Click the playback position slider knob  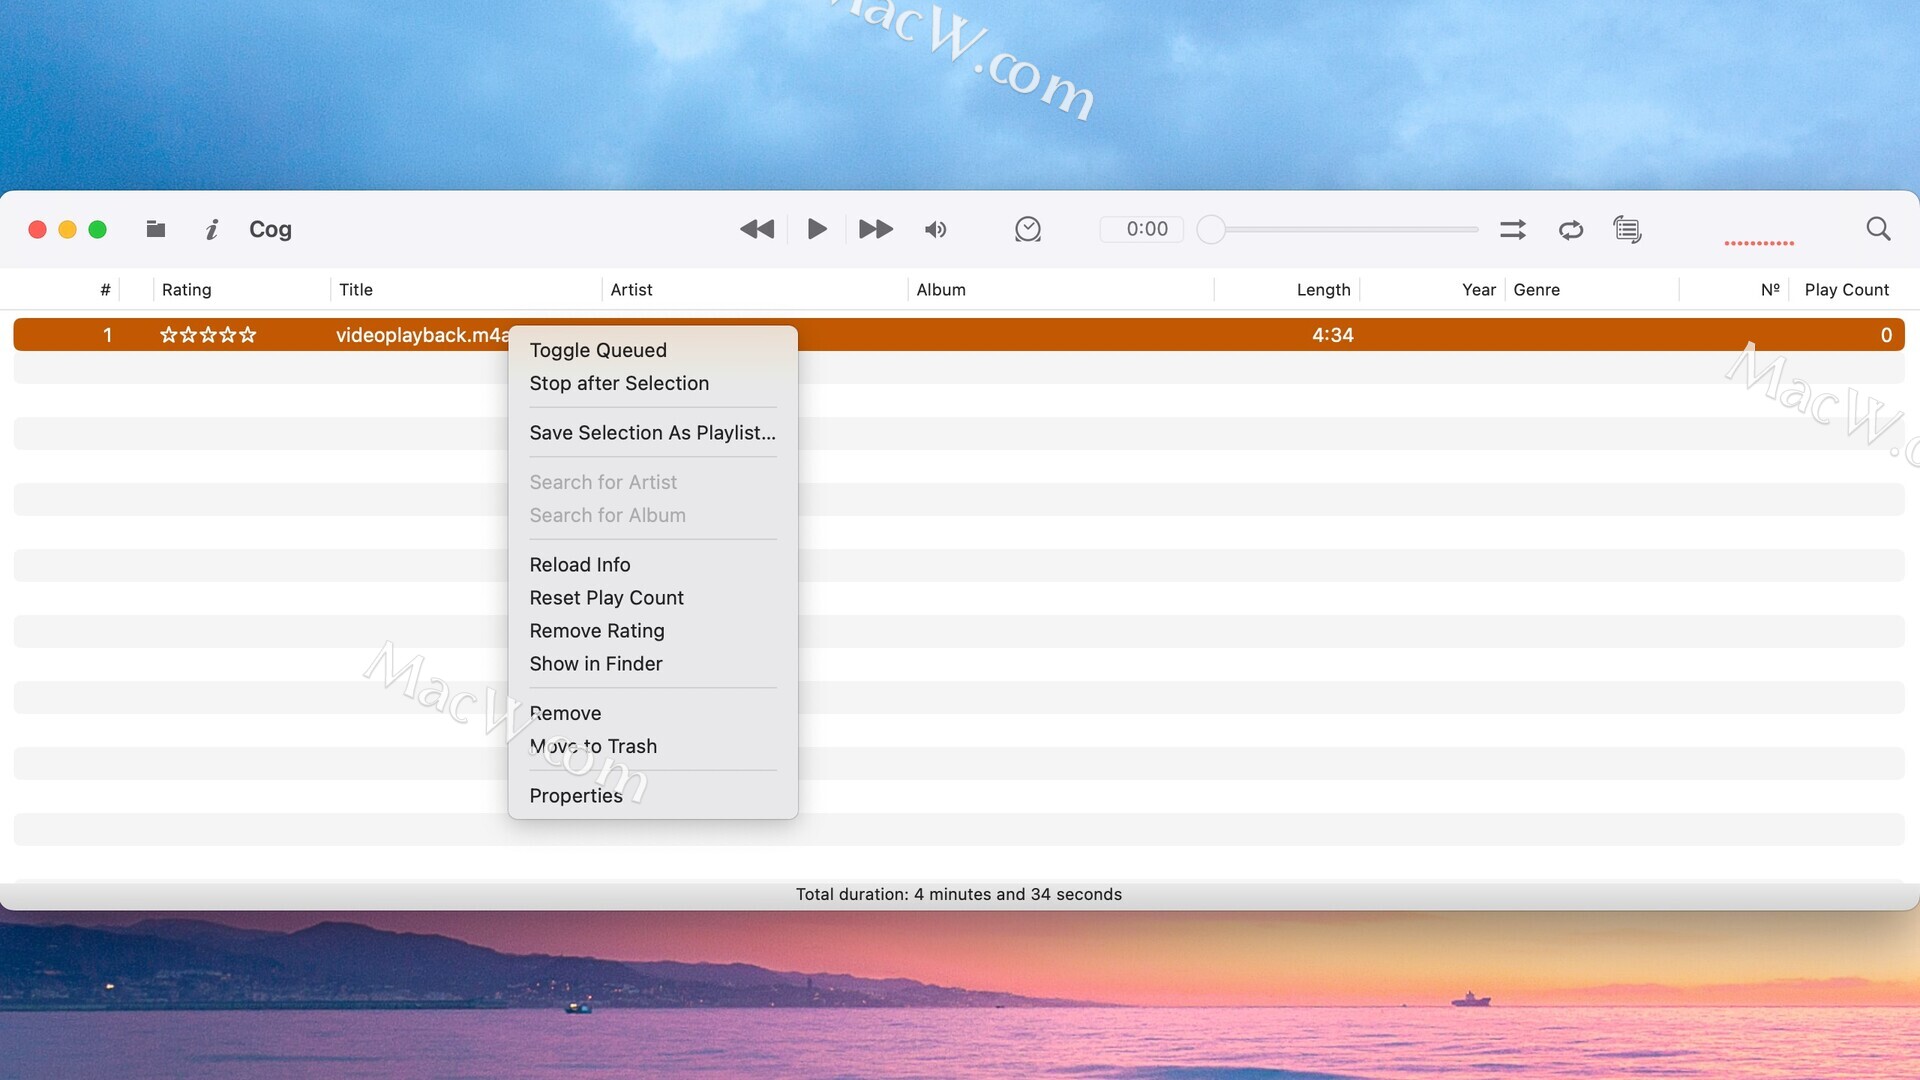click(1211, 229)
